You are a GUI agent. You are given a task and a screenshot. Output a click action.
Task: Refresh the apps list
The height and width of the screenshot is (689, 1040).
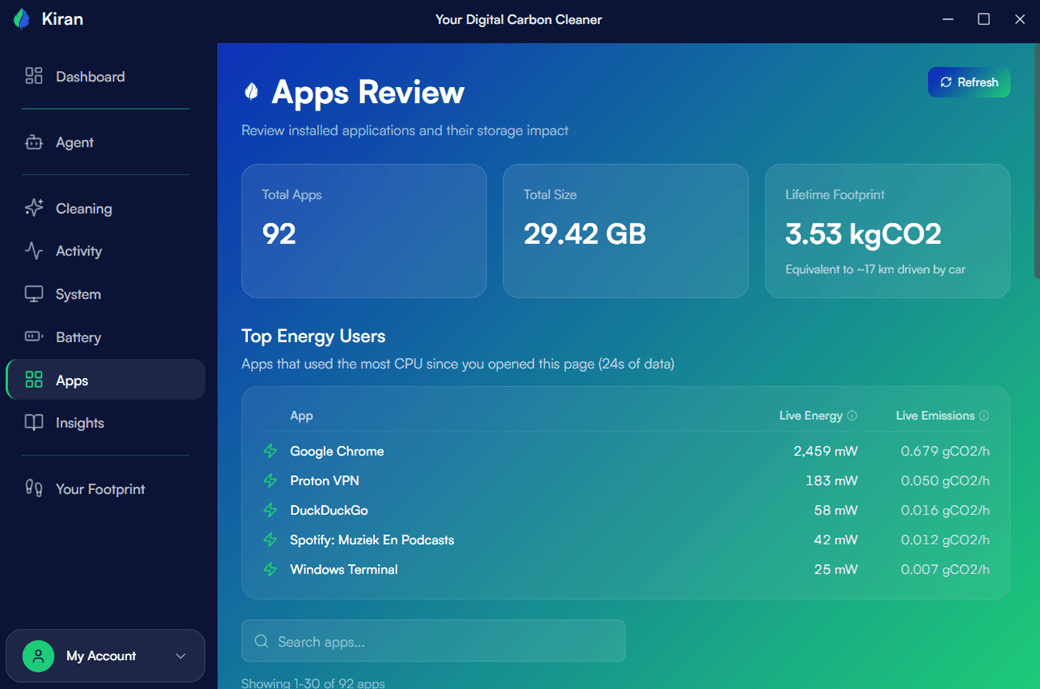968,82
